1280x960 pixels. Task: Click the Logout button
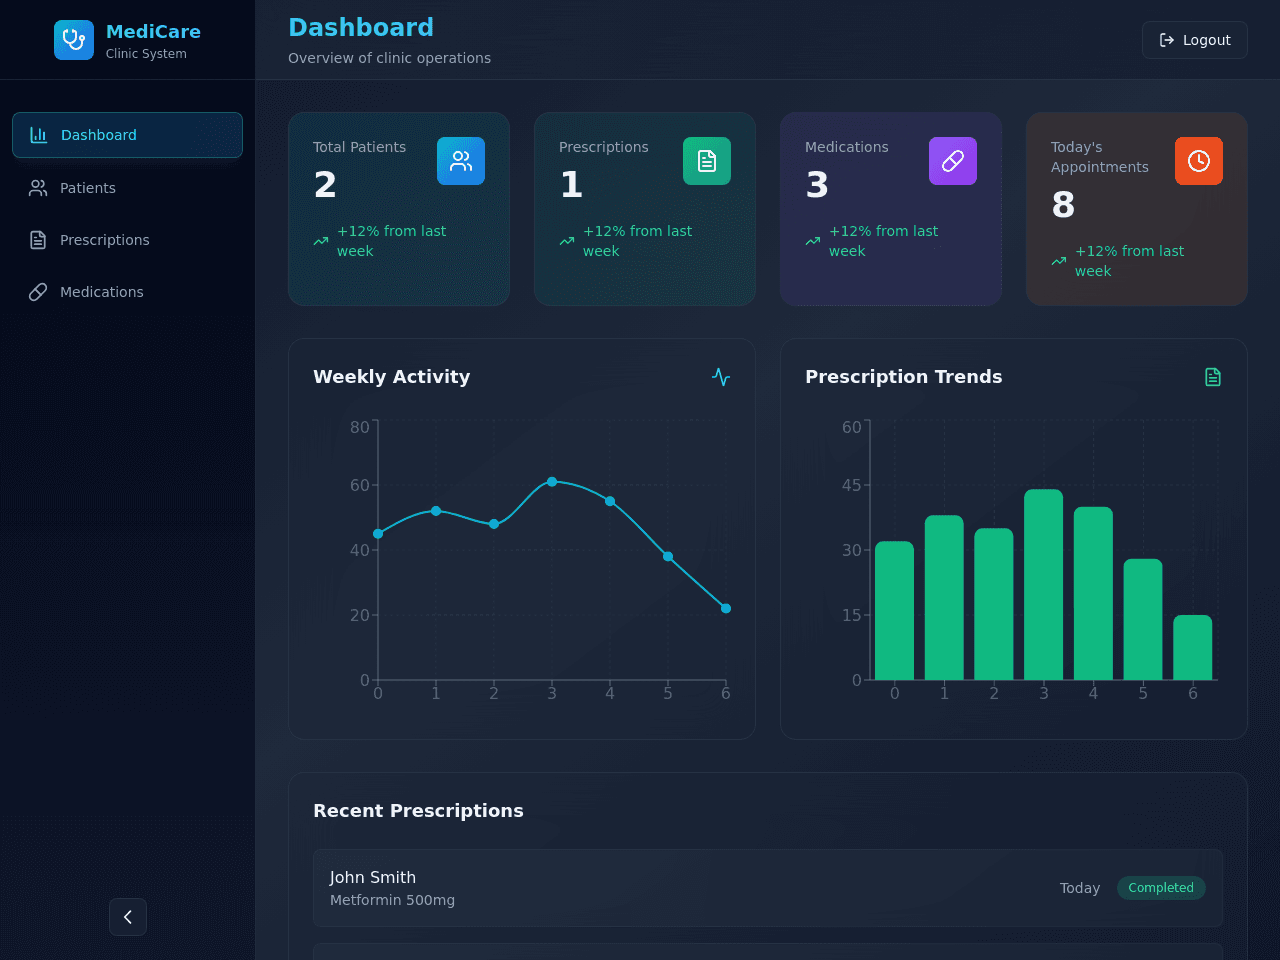1195,40
